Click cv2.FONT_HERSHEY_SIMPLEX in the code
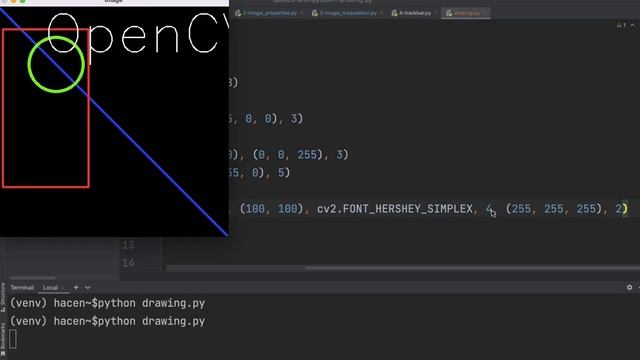Screen dimensions: 640x360 click(395, 209)
